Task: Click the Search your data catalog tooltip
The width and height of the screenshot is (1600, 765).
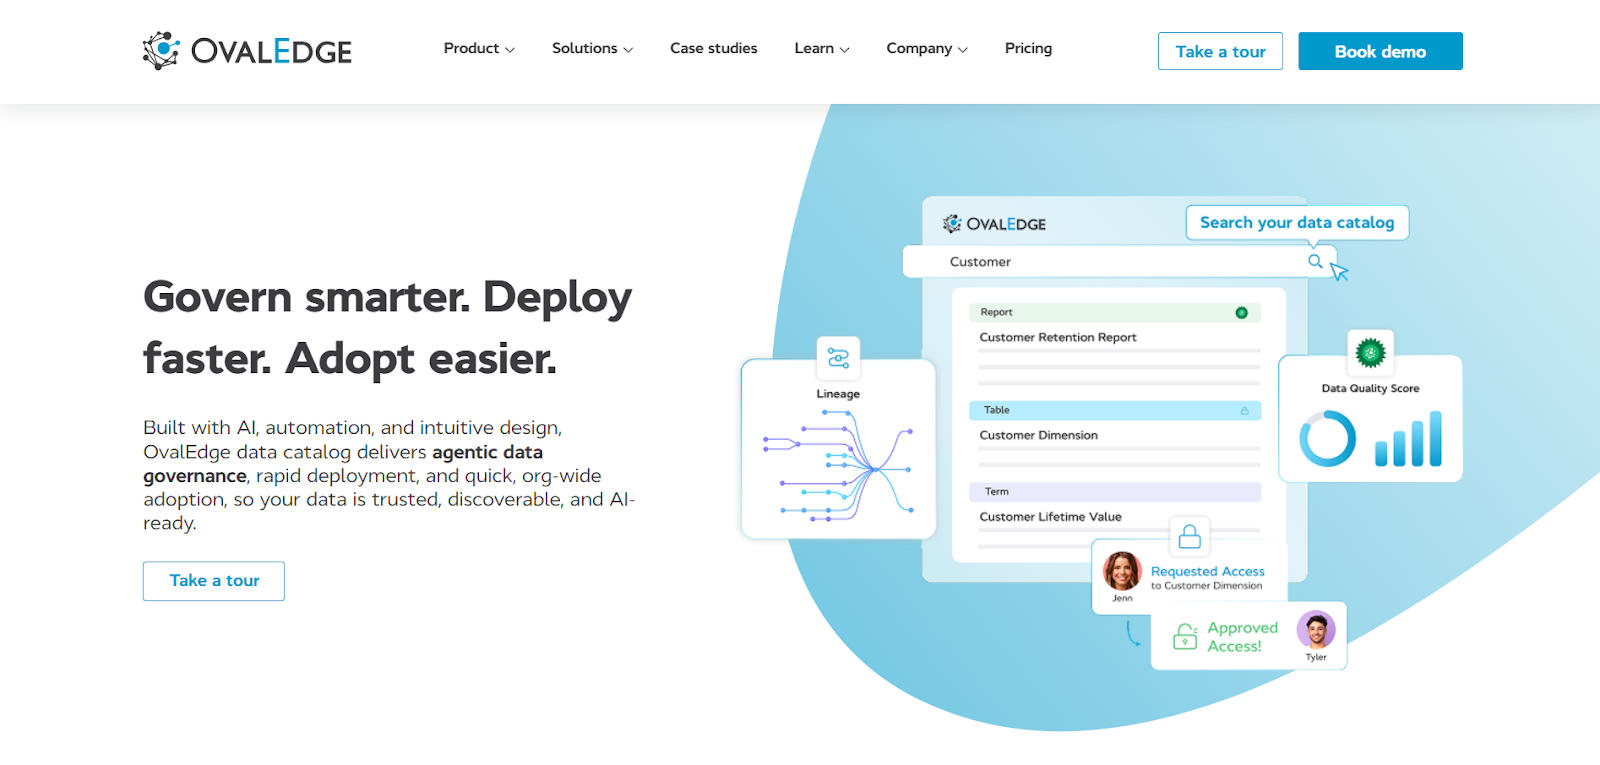Action: point(1297,223)
